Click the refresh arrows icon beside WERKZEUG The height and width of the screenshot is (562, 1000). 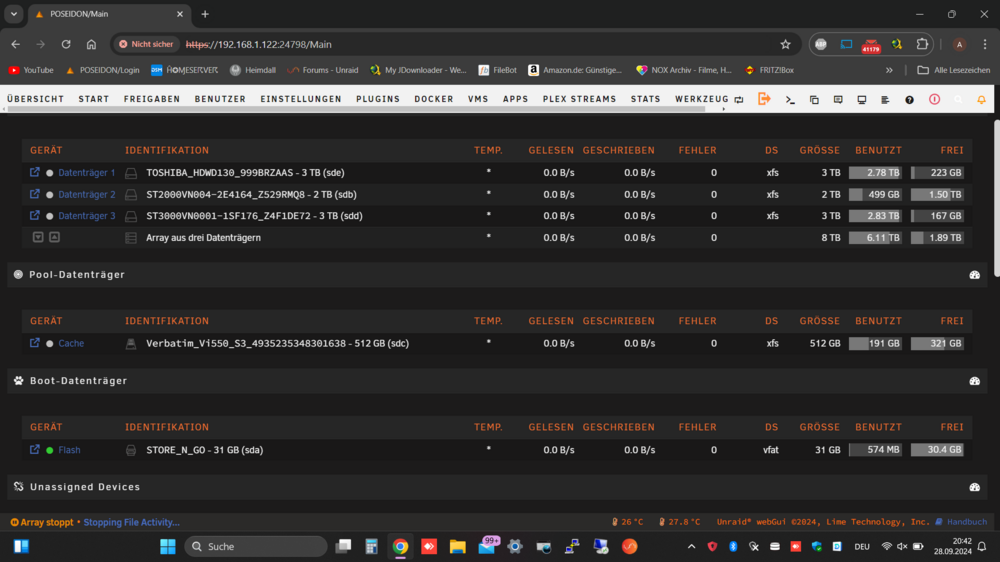click(739, 100)
